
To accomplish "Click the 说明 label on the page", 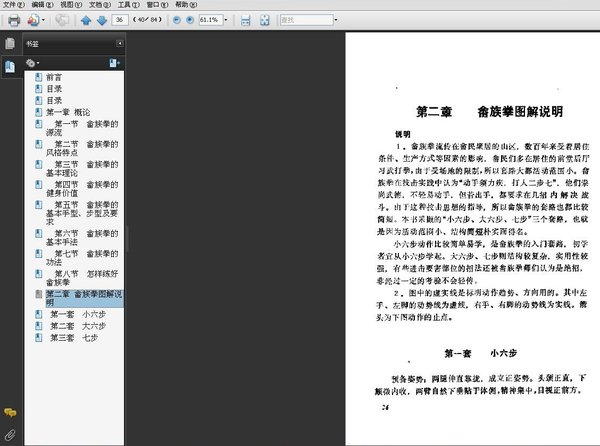I will pyautogui.click(x=403, y=134).
